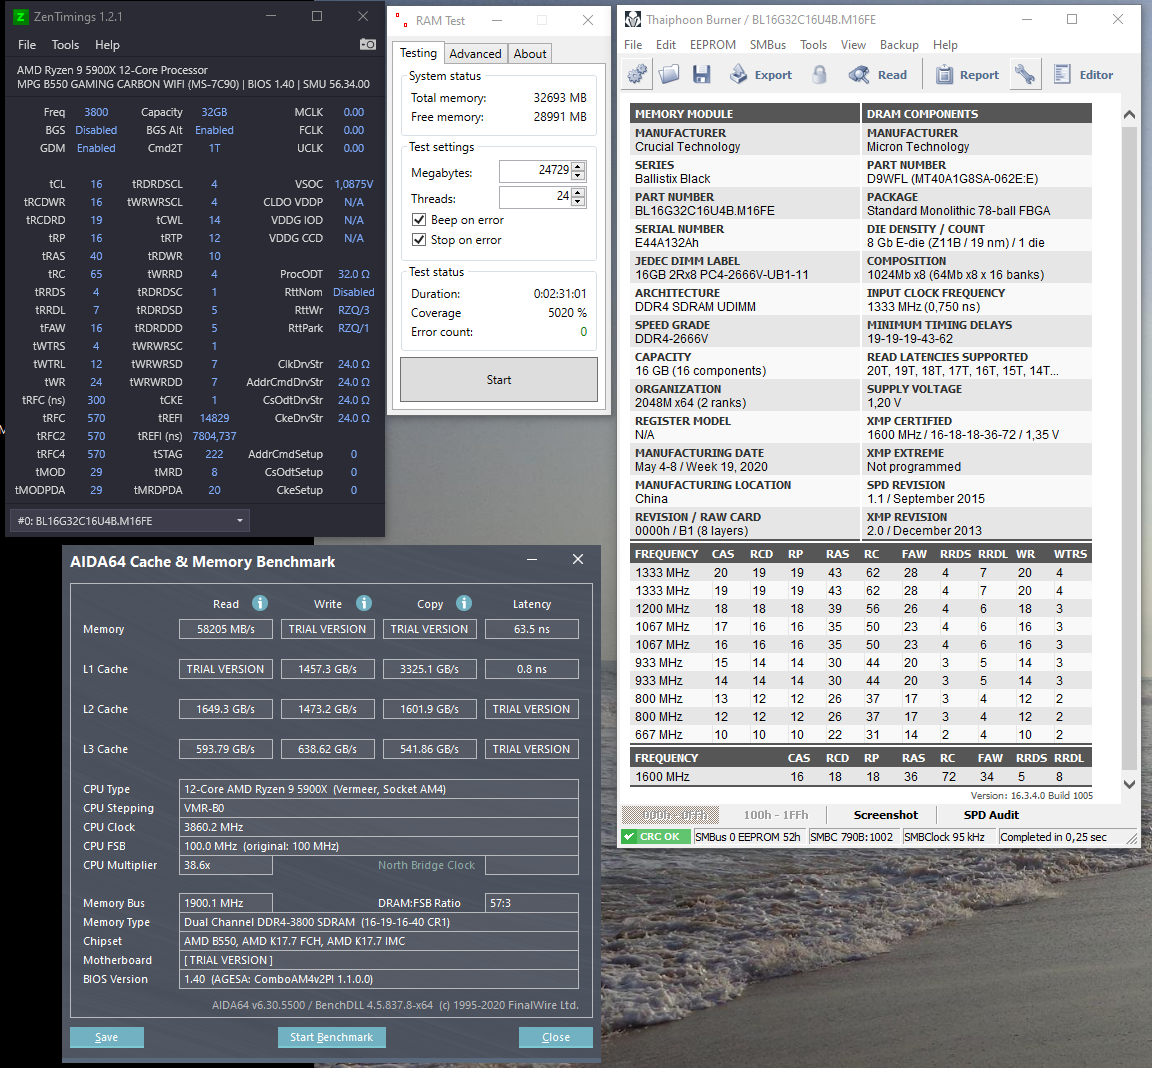The height and width of the screenshot is (1068, 1152).
Task: Click the Memory Bus 1900.1 MHz field
Action: (x=226, y=903)
